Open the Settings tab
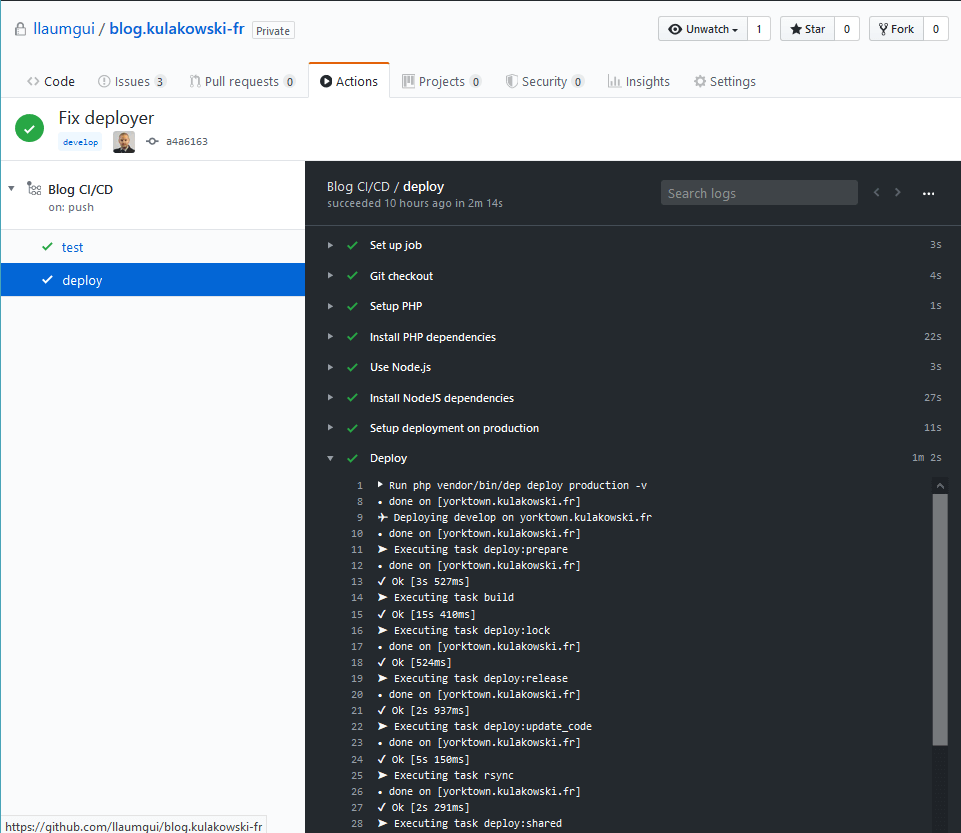The height and width of the screenshot is (833, 961). pyautogui.click(x=724, y=82)
